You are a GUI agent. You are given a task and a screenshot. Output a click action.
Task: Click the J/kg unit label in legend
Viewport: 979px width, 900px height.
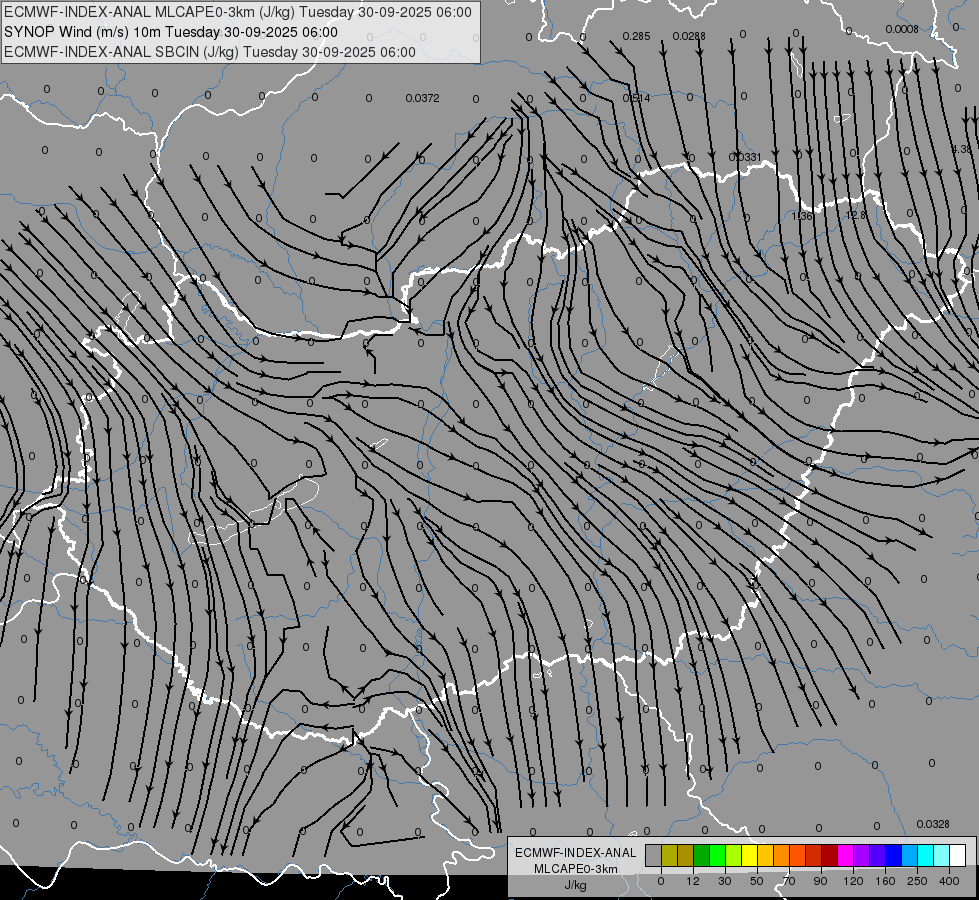pos(576,885)
